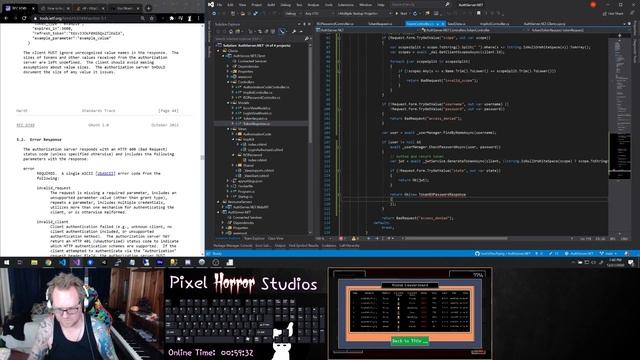Select ErrorViewModel.cs in Solution Explorer
This screenshot has width=640, height=360.
pyautogui.click(x=257, y=108)
